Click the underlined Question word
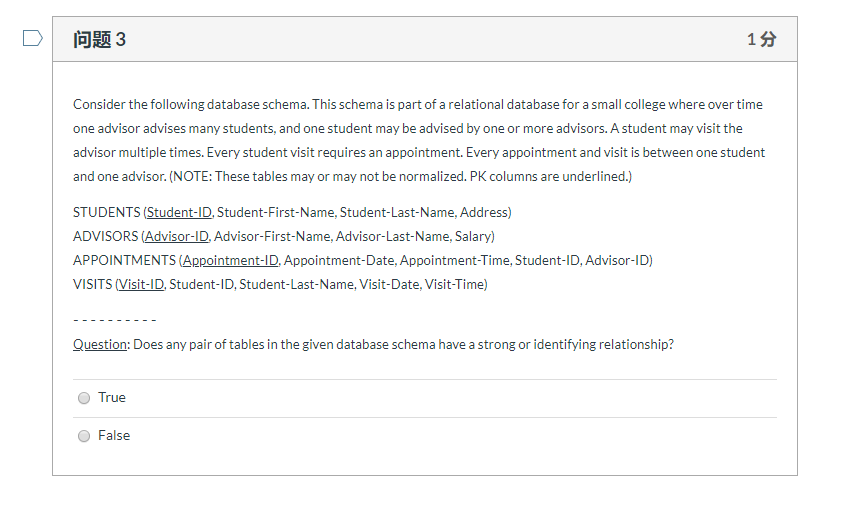The height and width of the screenshot is (507, 868). click(100, 344)
